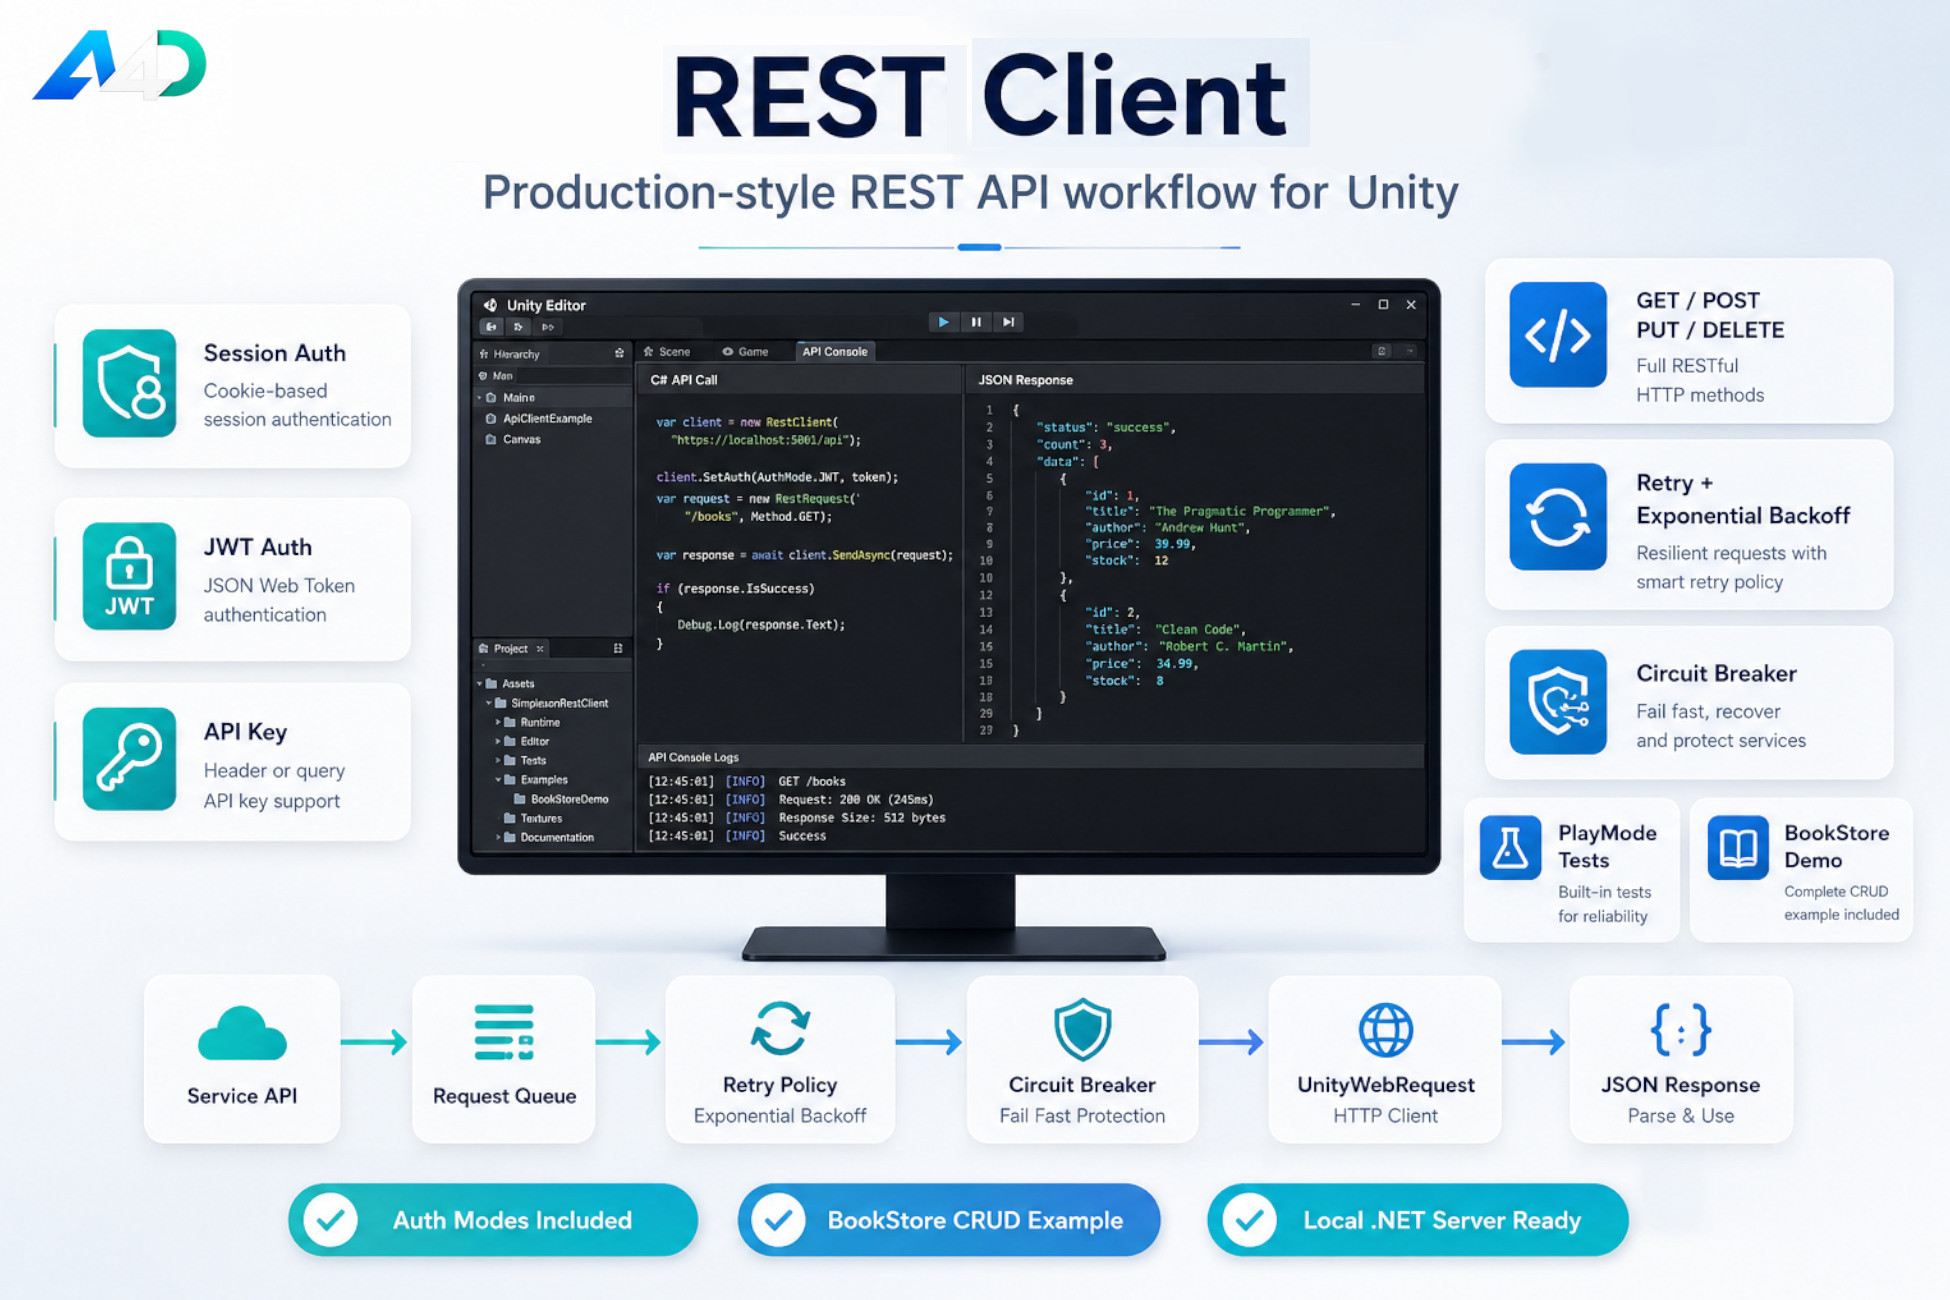Image resolution: width=1950 pixels, height=1300 pixels.
Task: Switch to the Scene tab
Action: 667,352
